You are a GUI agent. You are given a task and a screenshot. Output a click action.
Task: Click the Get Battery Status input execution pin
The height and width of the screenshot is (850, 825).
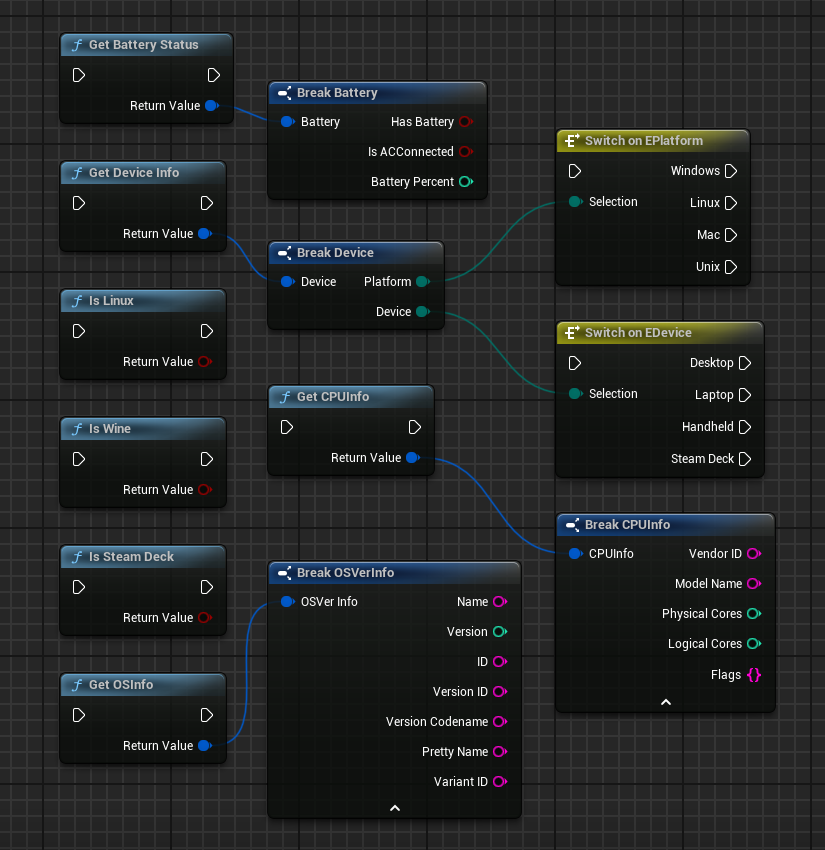[x=79, y=75]
